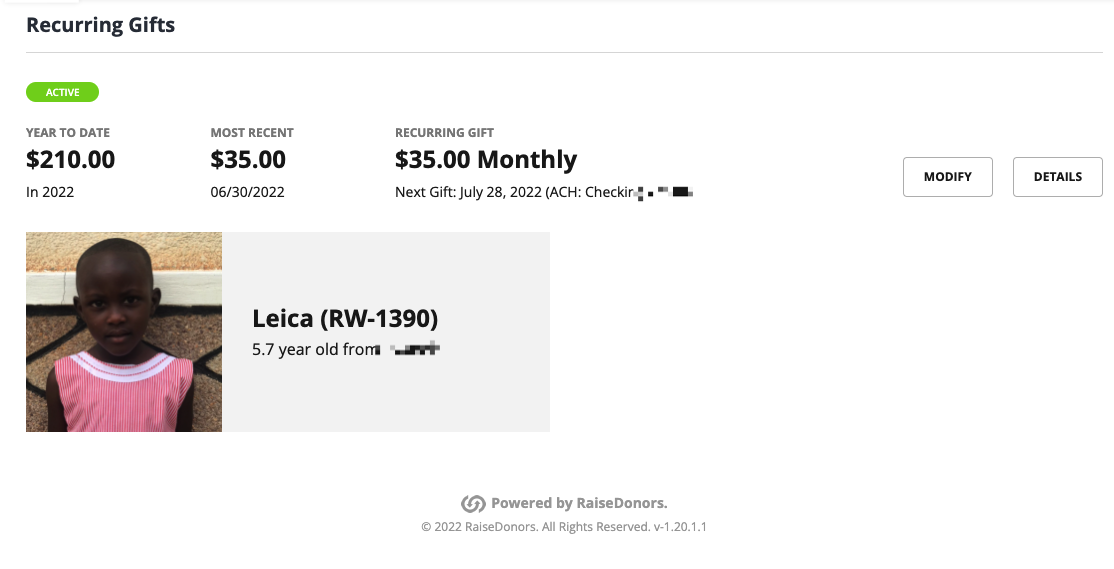The height and width of the screenshot is (569, 1114).
Task: Select the 06/30/2022 most recent date
Action: point(247,193)
